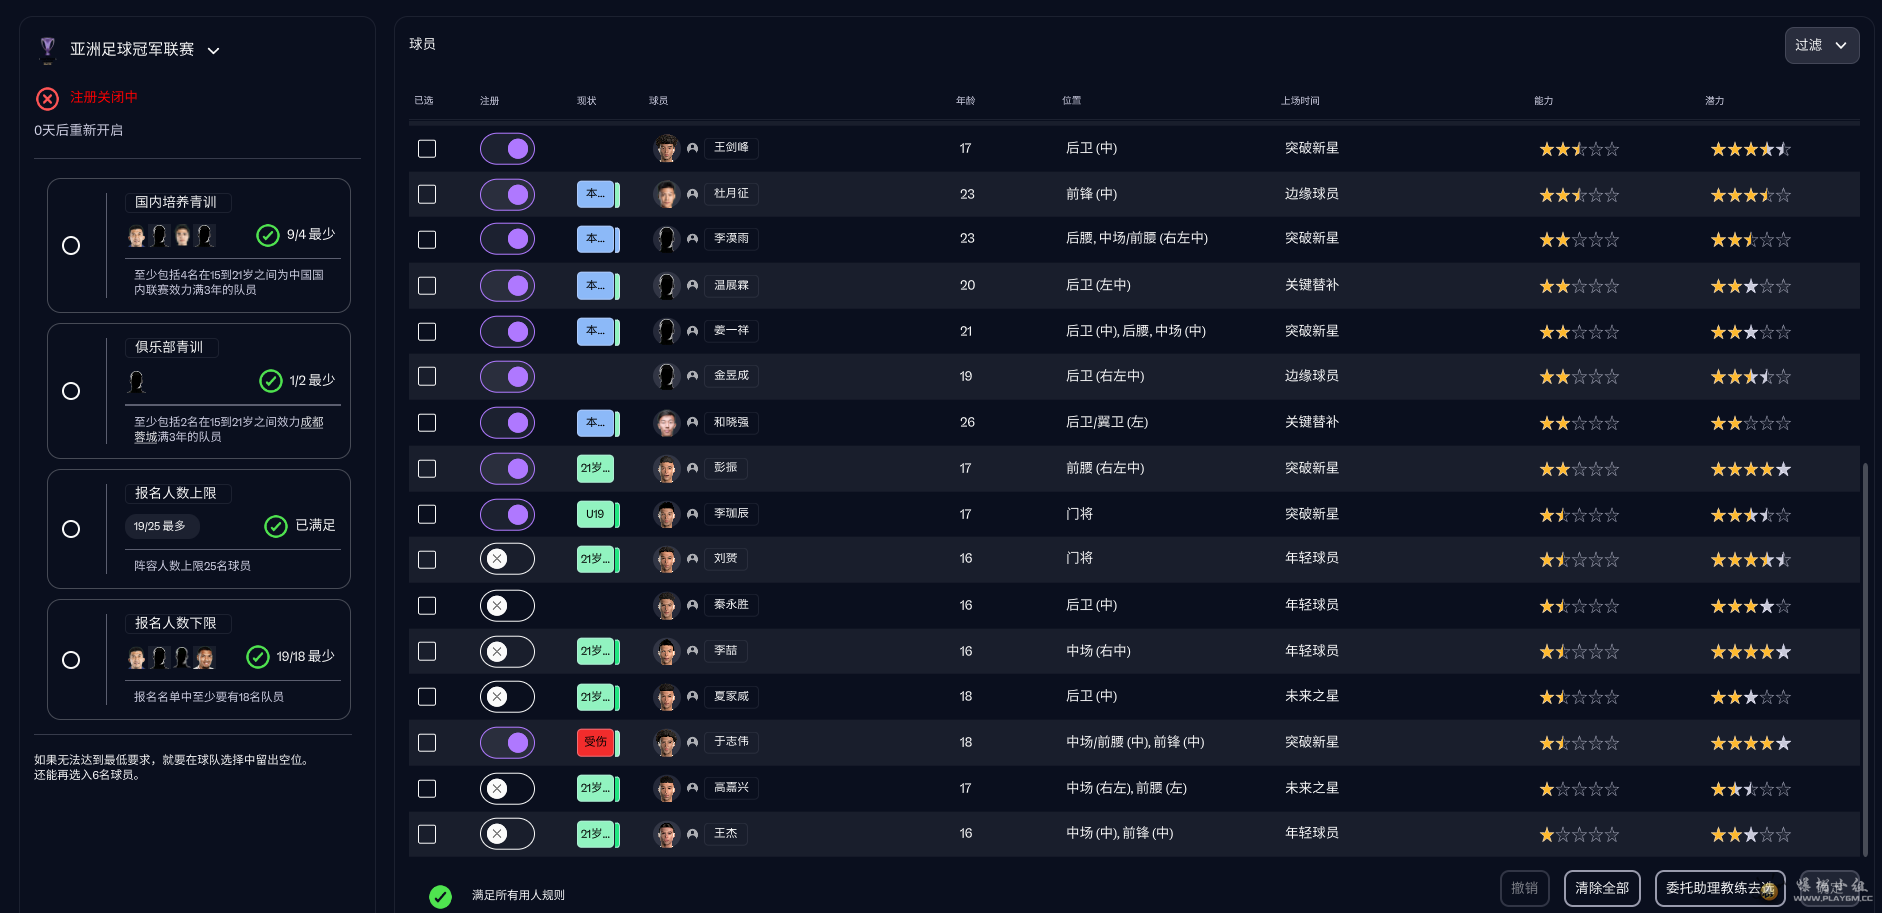Click 王剑峰's player portrait
Screen dimensions: 1882x913
pyautogui.click(x=666, y=148)
